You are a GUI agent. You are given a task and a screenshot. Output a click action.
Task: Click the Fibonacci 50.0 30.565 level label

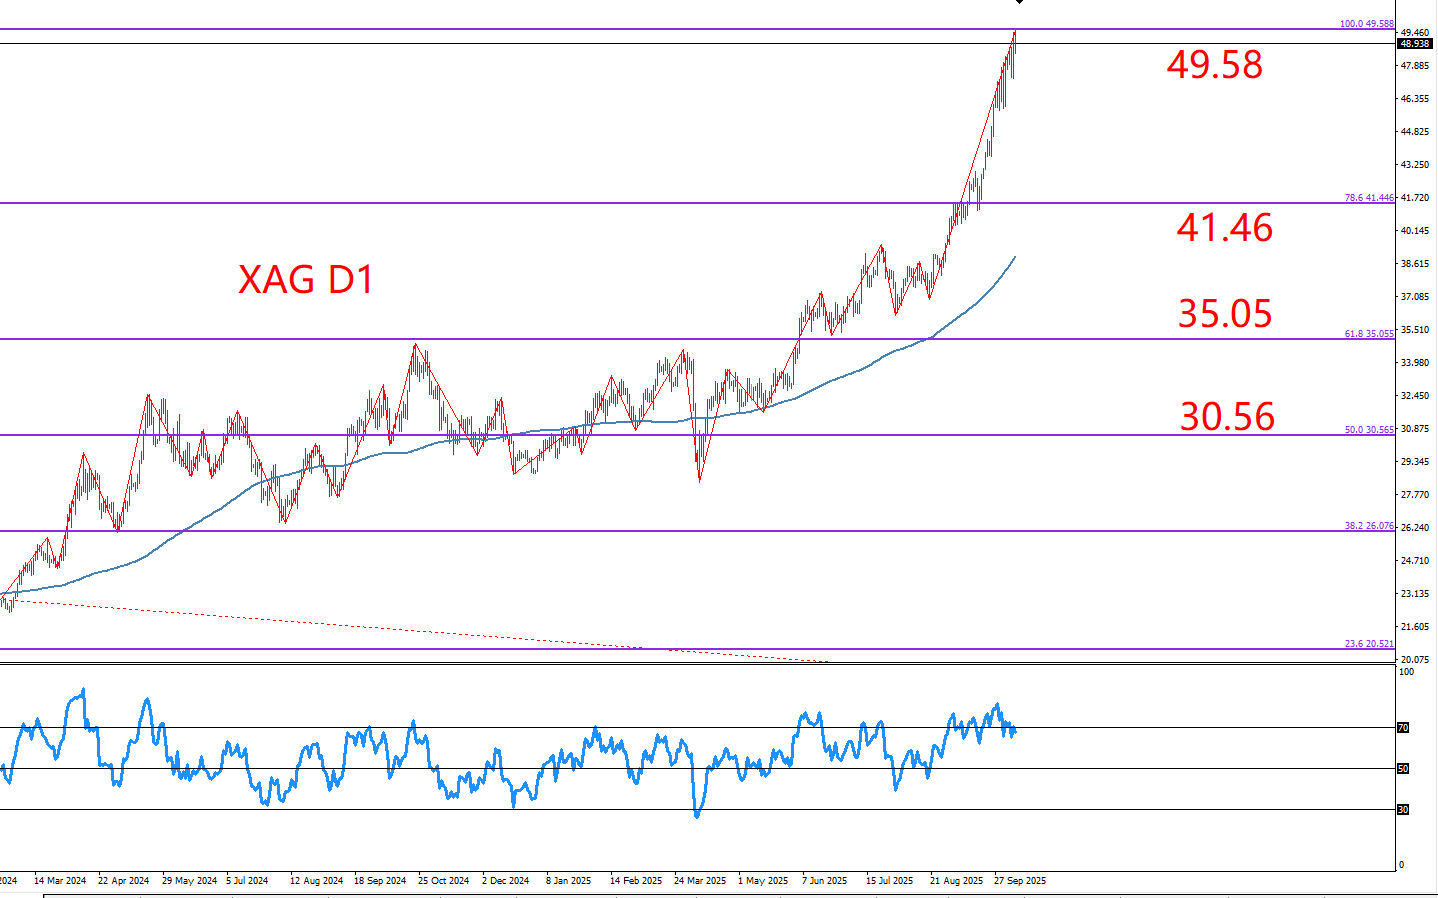pos(1368,430)
